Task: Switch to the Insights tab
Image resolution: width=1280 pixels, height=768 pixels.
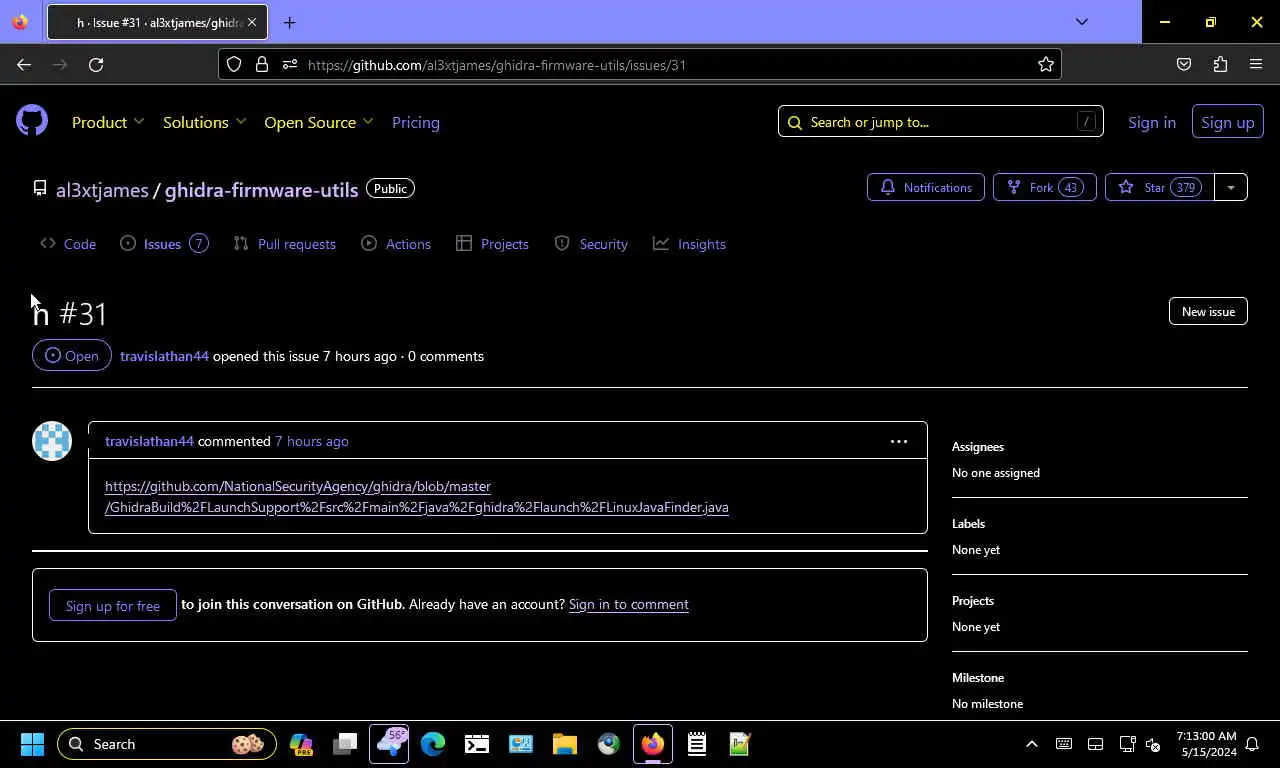Action: [689, 244]
